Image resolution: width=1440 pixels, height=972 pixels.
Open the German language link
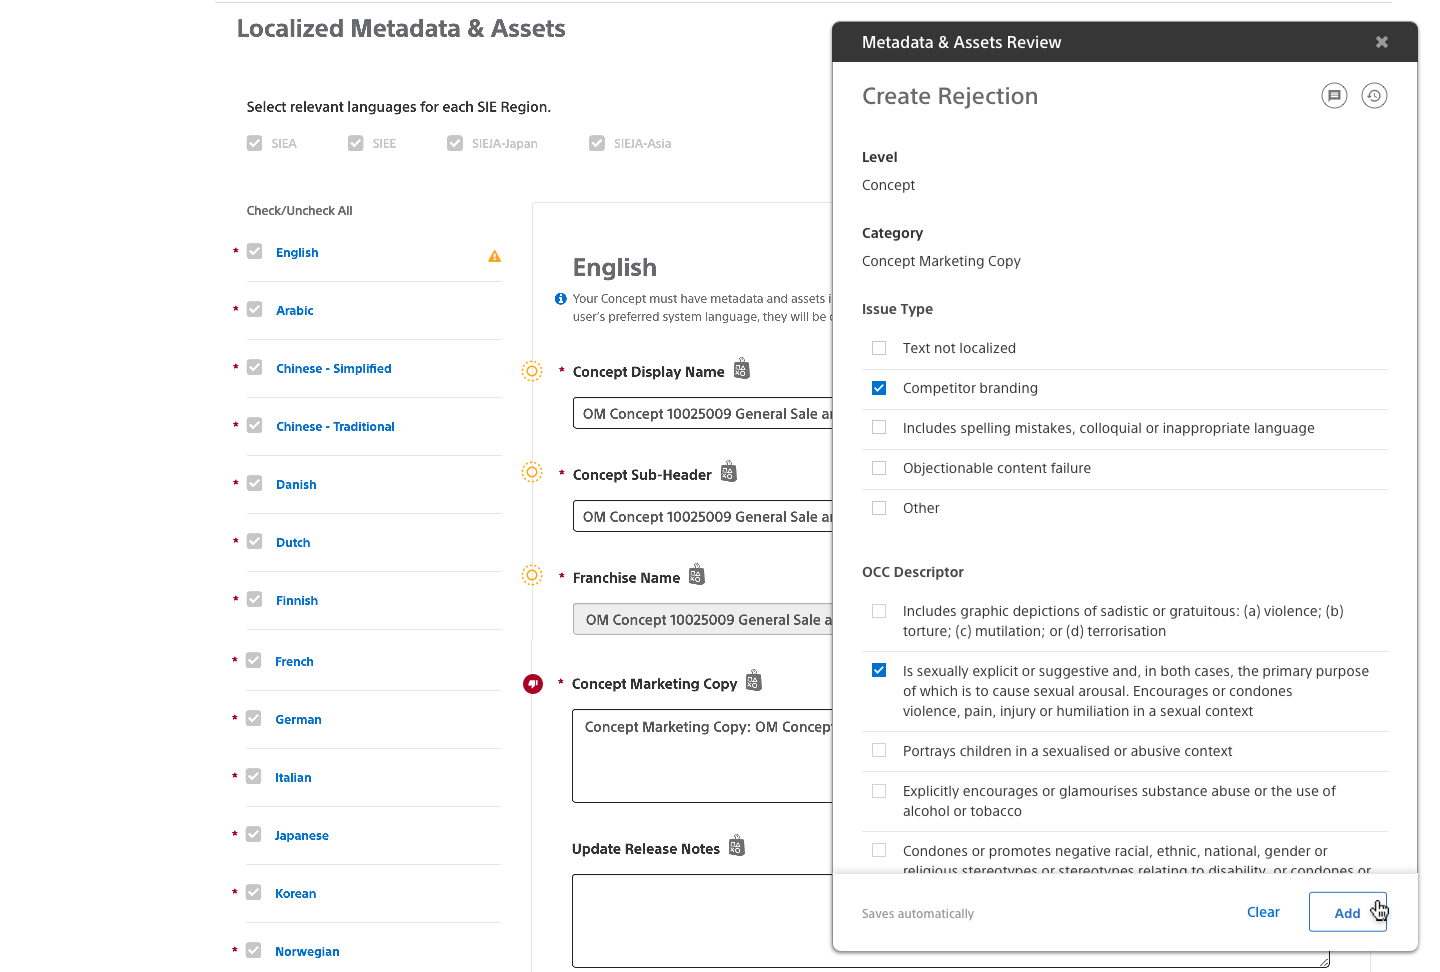(x=298, y=720)
